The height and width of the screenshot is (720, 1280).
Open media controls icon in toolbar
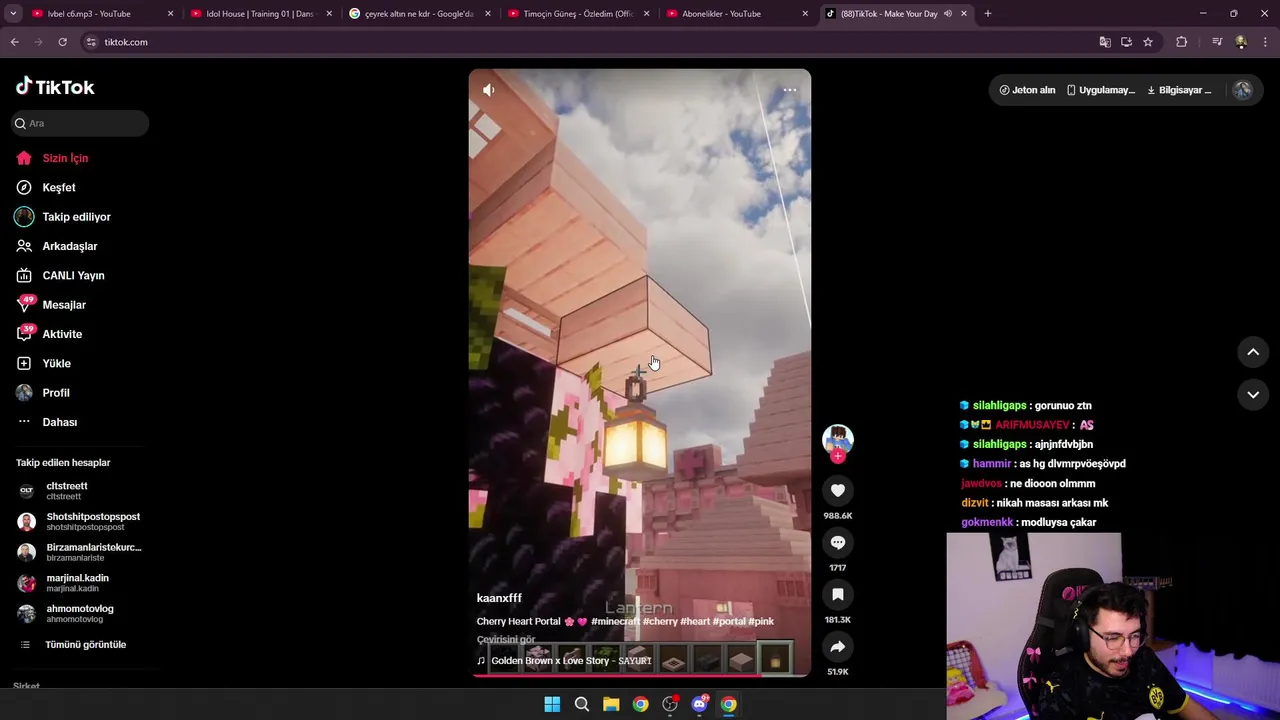click(1217, 42)
